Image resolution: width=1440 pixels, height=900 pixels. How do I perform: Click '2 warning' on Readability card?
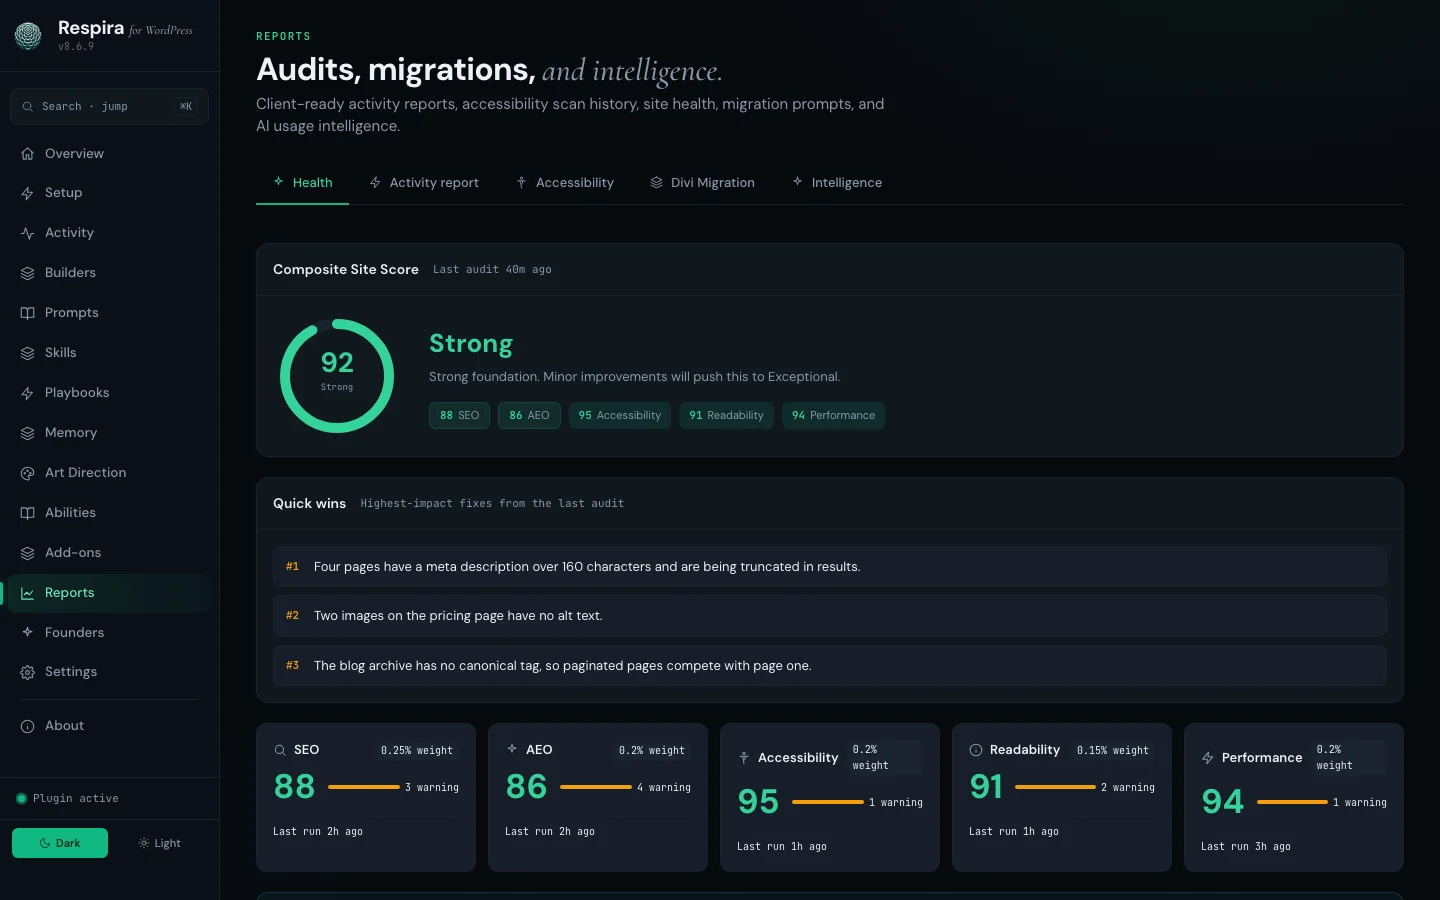coord(1128,788)
